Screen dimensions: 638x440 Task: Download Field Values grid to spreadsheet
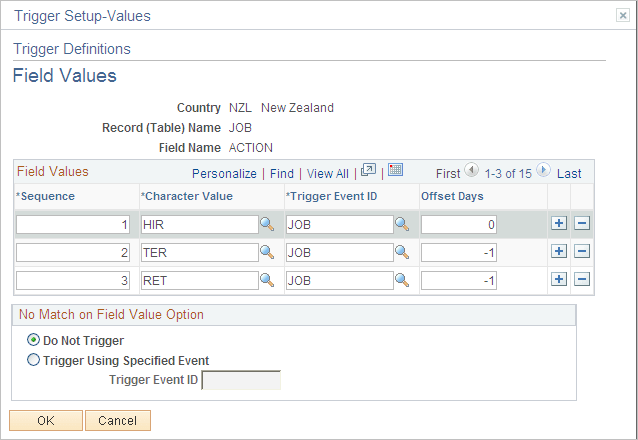pyautogui.click(x=395, y=170)
